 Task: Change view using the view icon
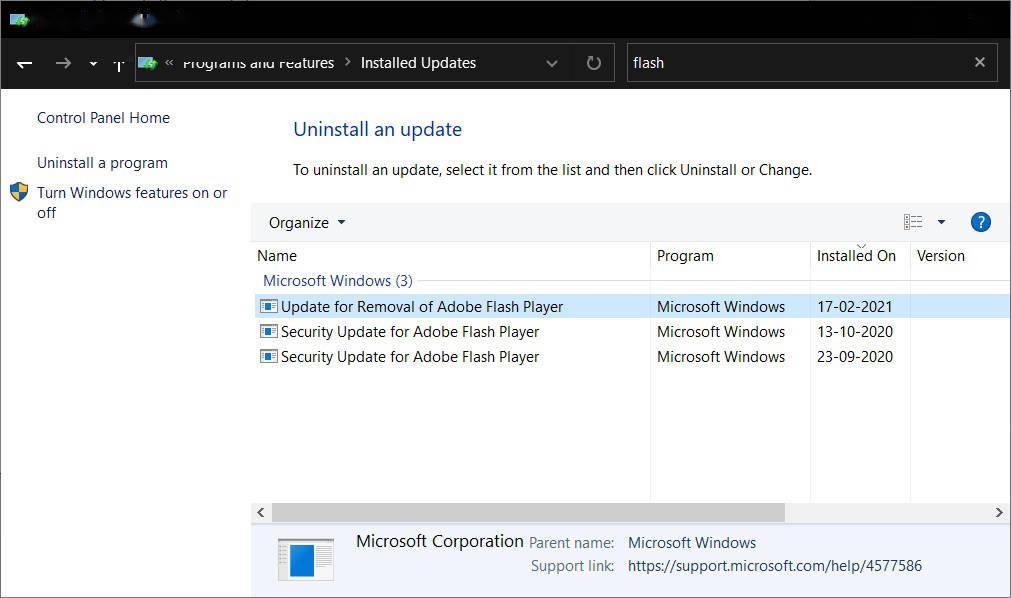913,222
